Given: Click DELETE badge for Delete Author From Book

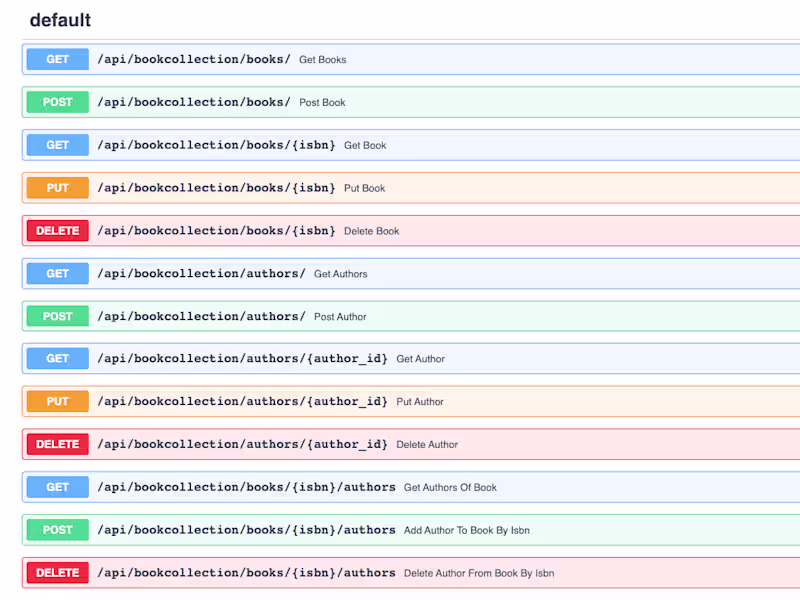Looking at the screenshot, I should [58, 573].
